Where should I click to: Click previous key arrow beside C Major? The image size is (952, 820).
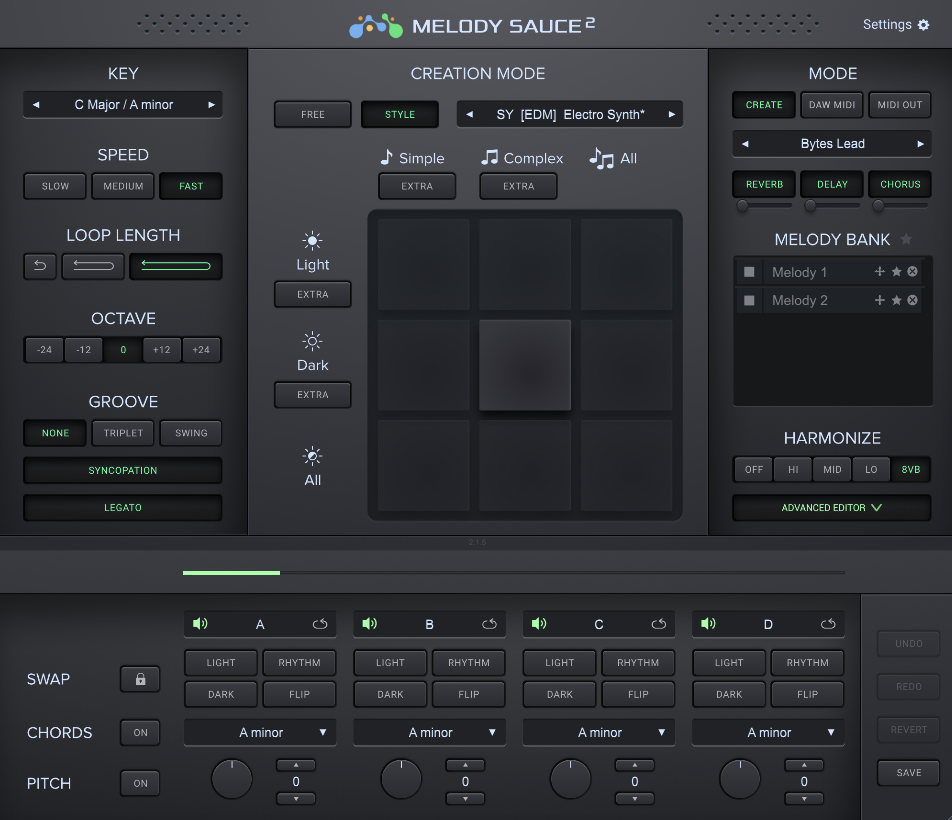[36, 105]
